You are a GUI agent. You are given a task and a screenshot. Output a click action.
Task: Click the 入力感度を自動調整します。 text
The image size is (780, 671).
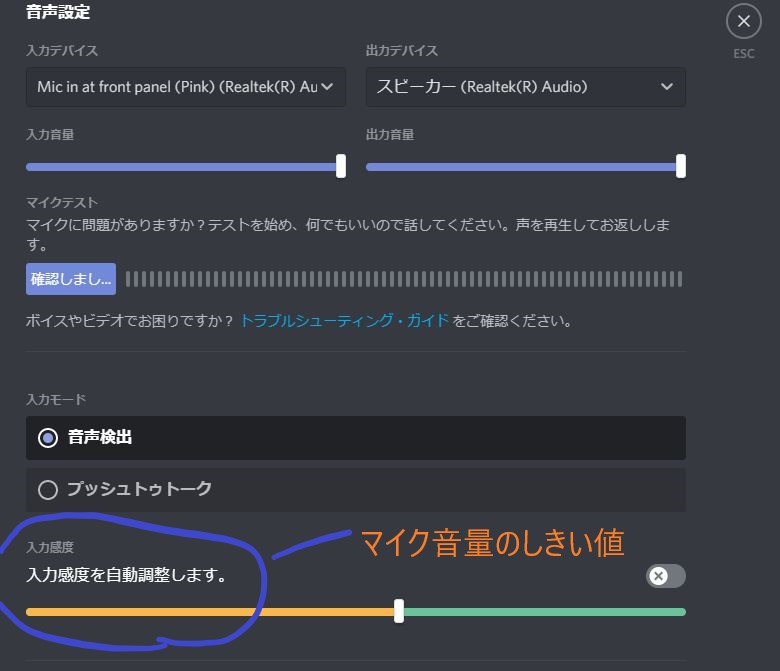127,575
